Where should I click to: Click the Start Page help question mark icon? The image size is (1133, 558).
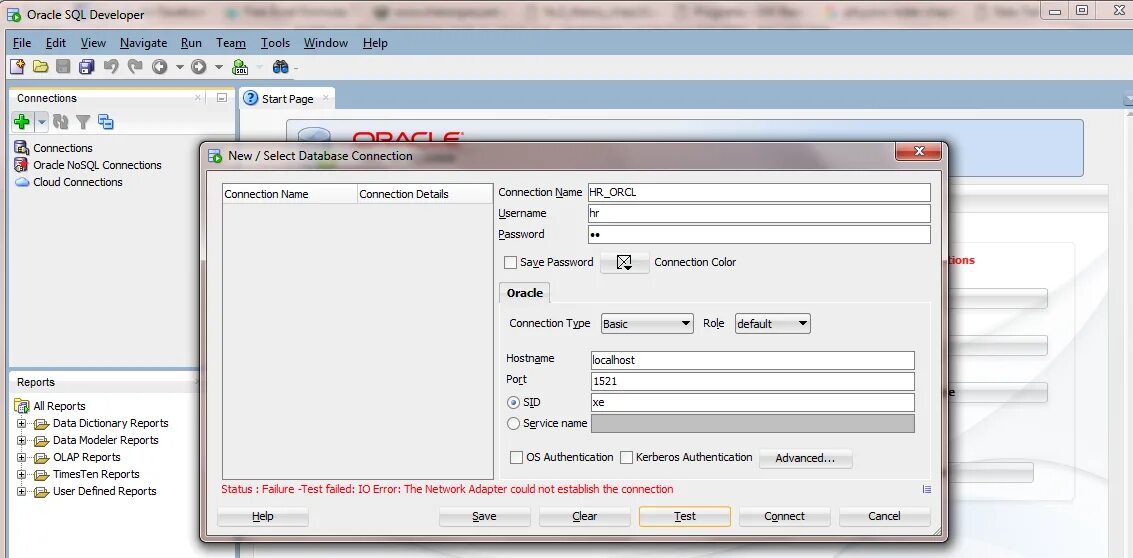click(x=251, y=98)
